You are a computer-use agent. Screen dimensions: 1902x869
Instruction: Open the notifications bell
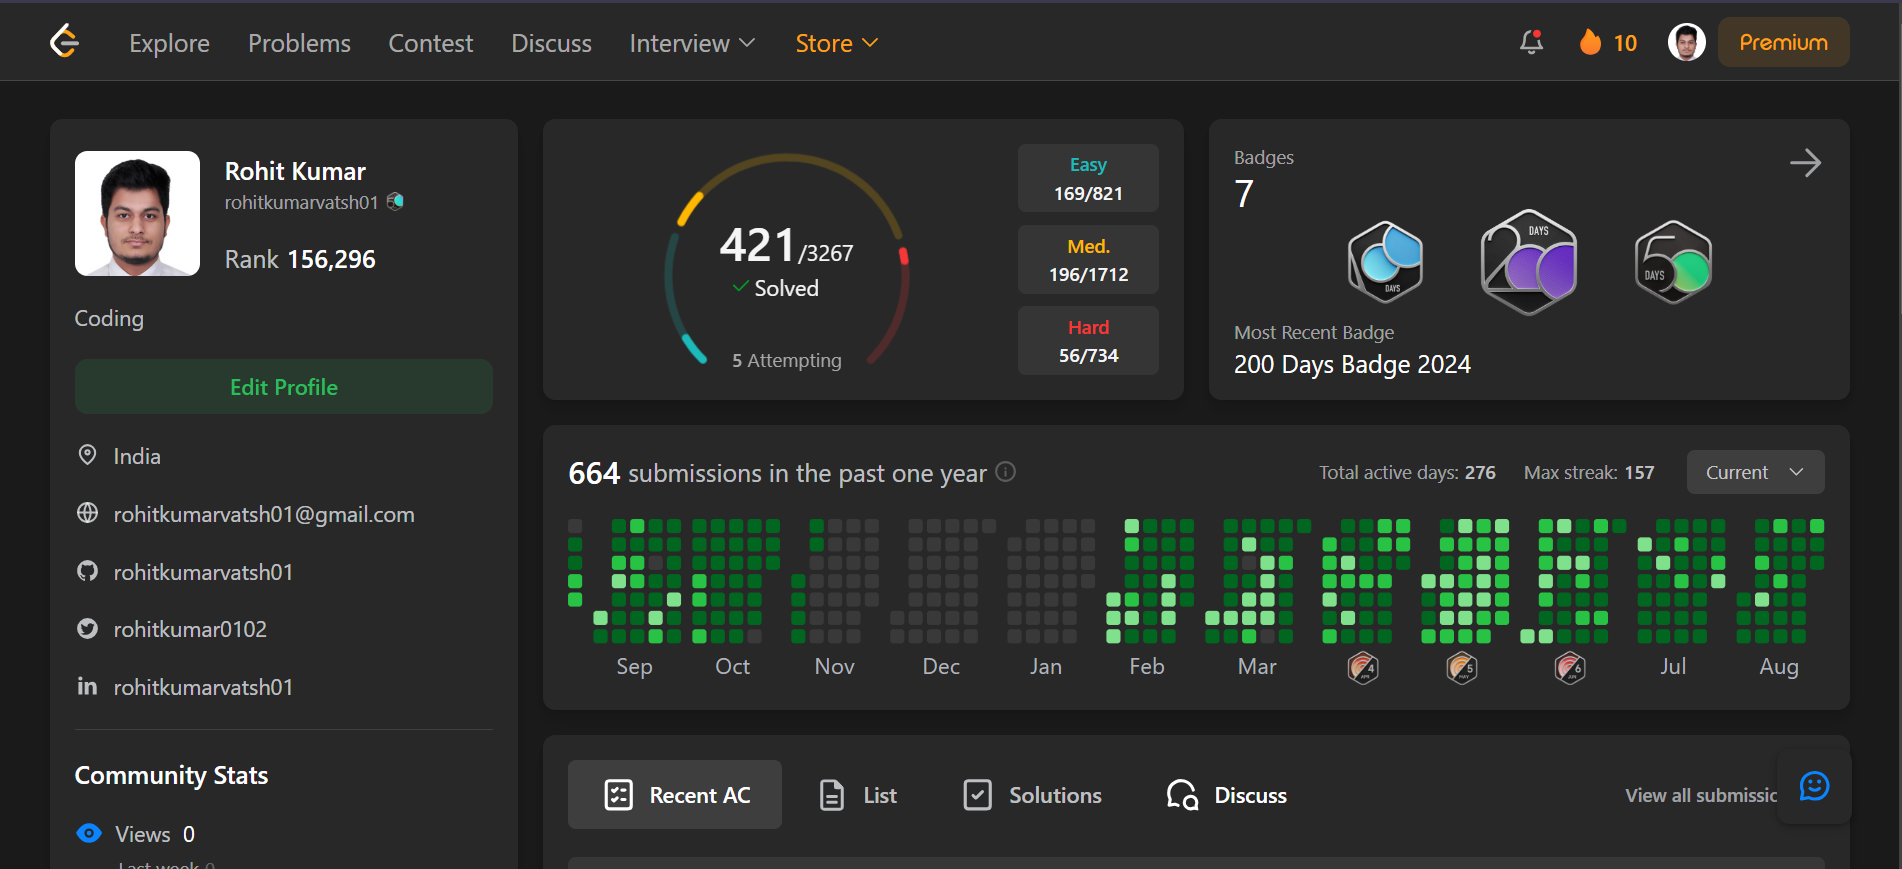pyautogui.click(x=1531, y=42)
